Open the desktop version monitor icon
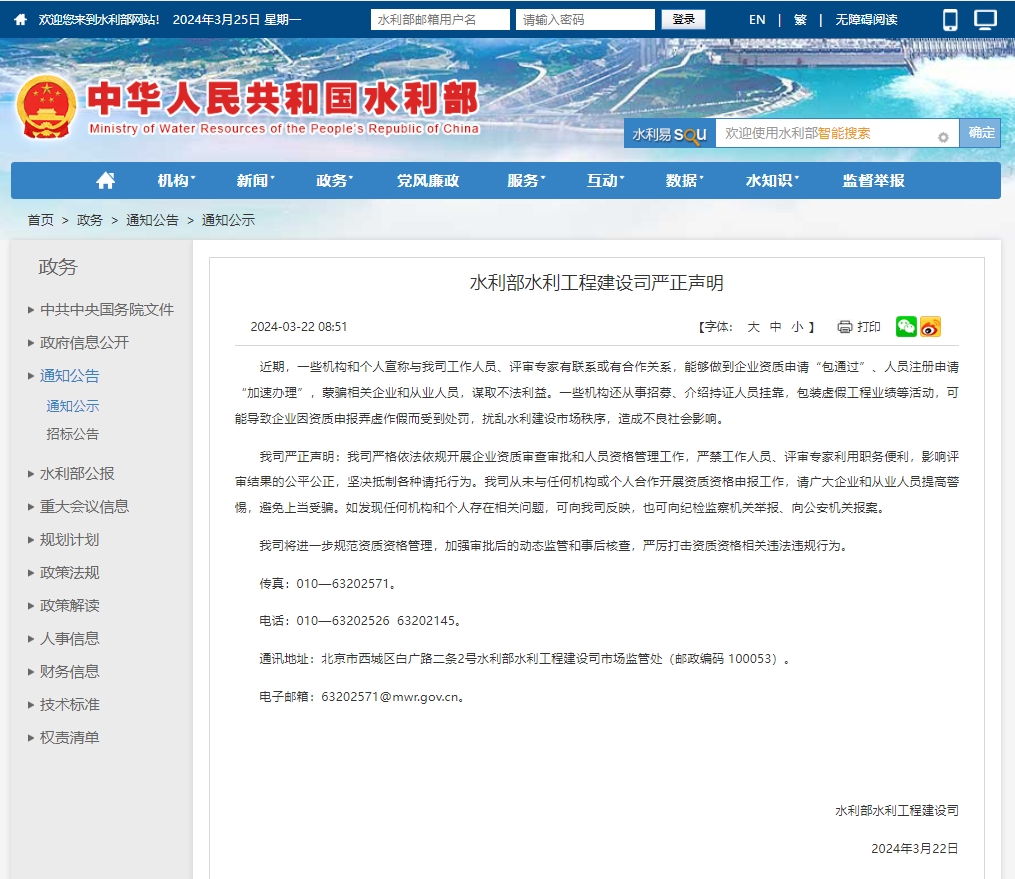The image size is (1015, 879). pyautogui.click(x=986, y=20)
